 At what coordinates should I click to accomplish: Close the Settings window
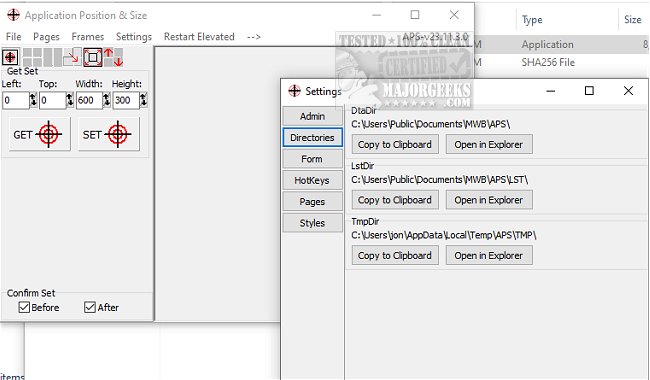click(x=628, y=91)
